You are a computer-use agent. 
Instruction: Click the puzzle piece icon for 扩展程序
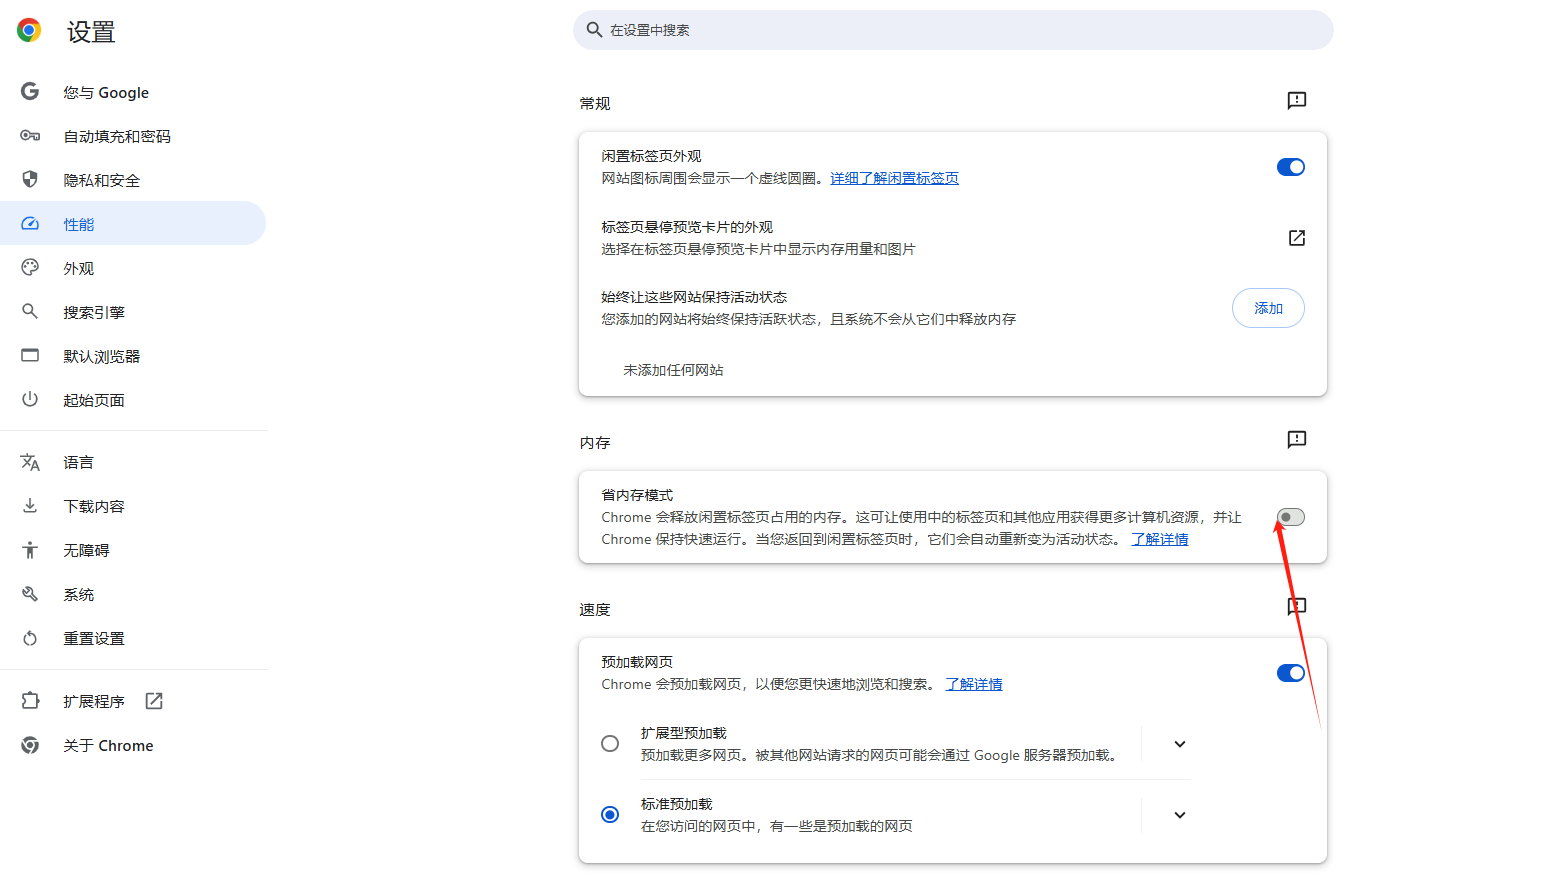pyautogui.click(x=30, y=701)
